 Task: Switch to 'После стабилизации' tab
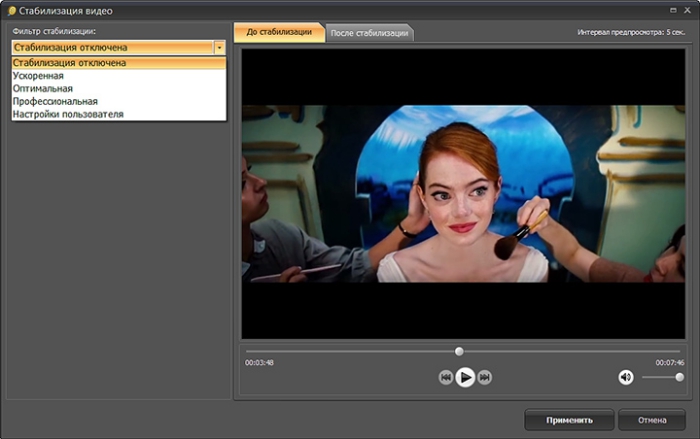[x=370, y=33]
